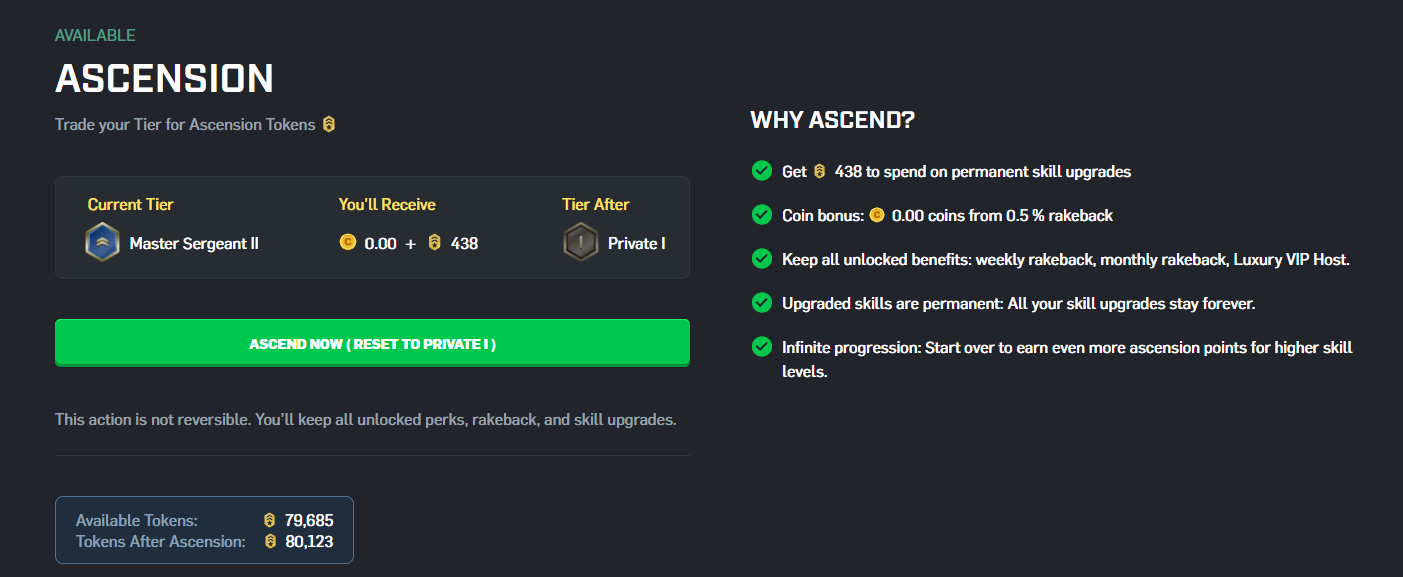This screenshot has height=577, width=1403.
Task: Click token icon in the Get 438 benefit line
Action: point(820,171)
